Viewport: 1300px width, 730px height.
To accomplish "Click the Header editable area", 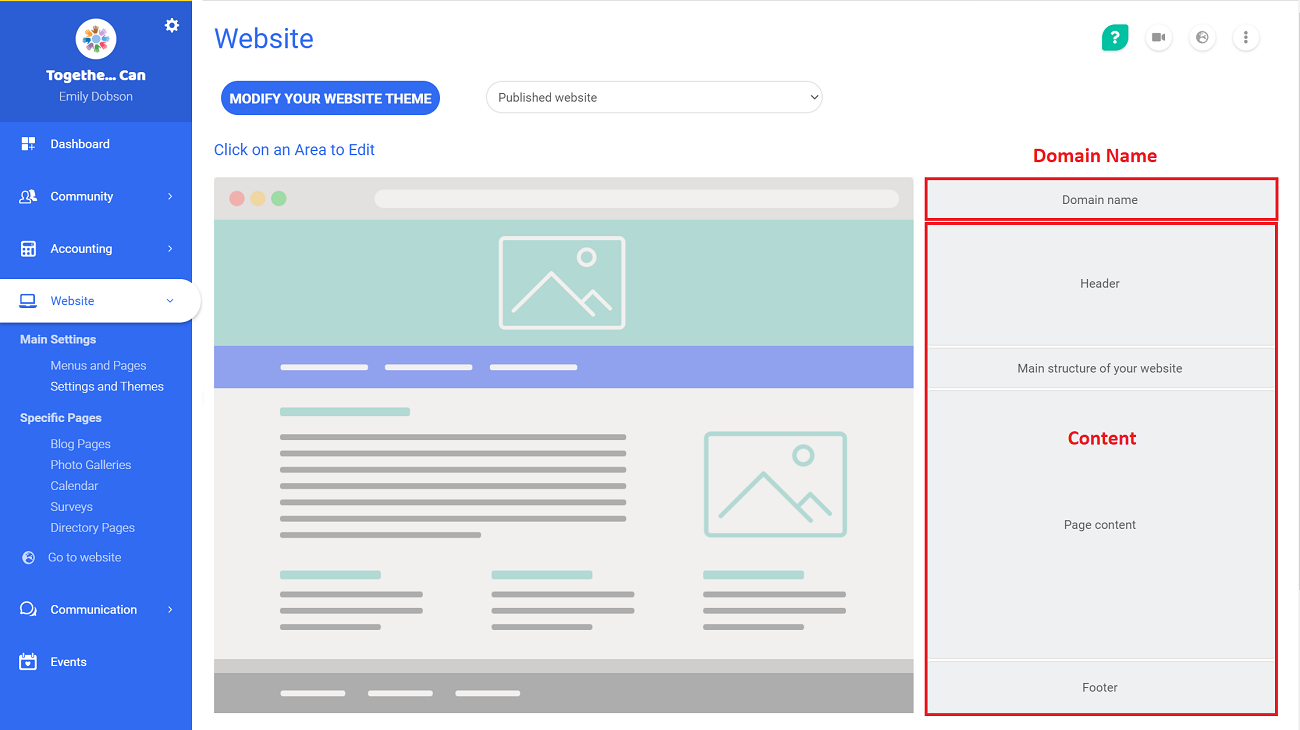I will [1100, 283].
